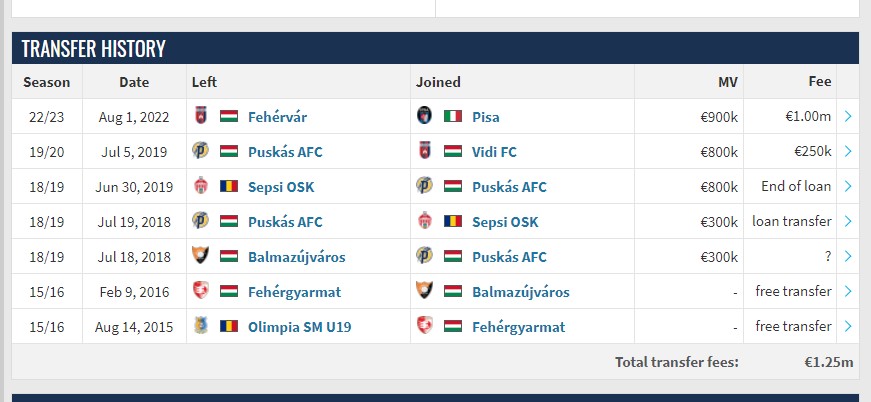Expand the Aug 1, 2022 transfer details arrow
Screen dimensions: 871x402
coord(848,116)
